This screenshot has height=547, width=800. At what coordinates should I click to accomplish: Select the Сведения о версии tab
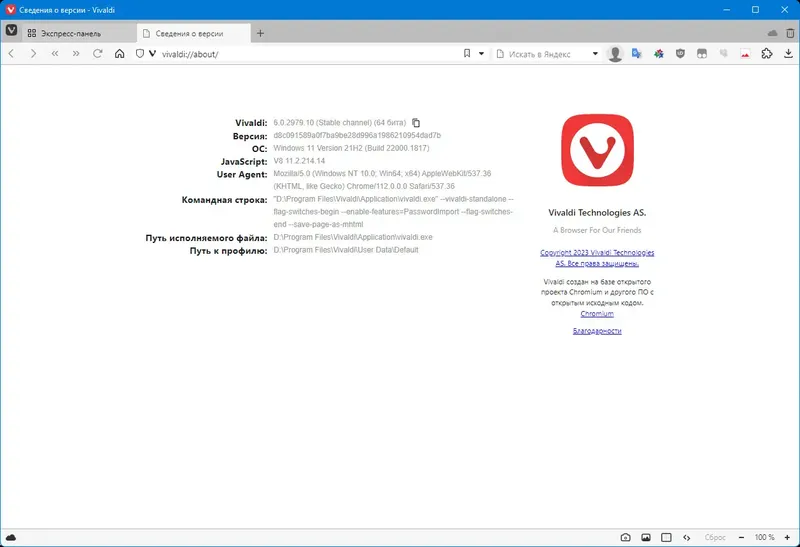tap(194, 33)
